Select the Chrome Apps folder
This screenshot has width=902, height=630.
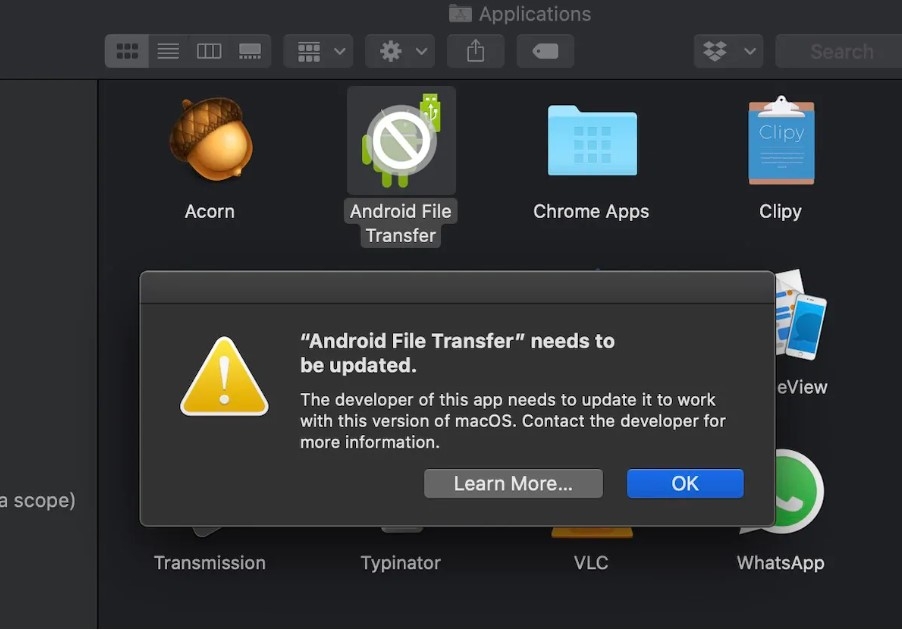click(x=592, y=140)
